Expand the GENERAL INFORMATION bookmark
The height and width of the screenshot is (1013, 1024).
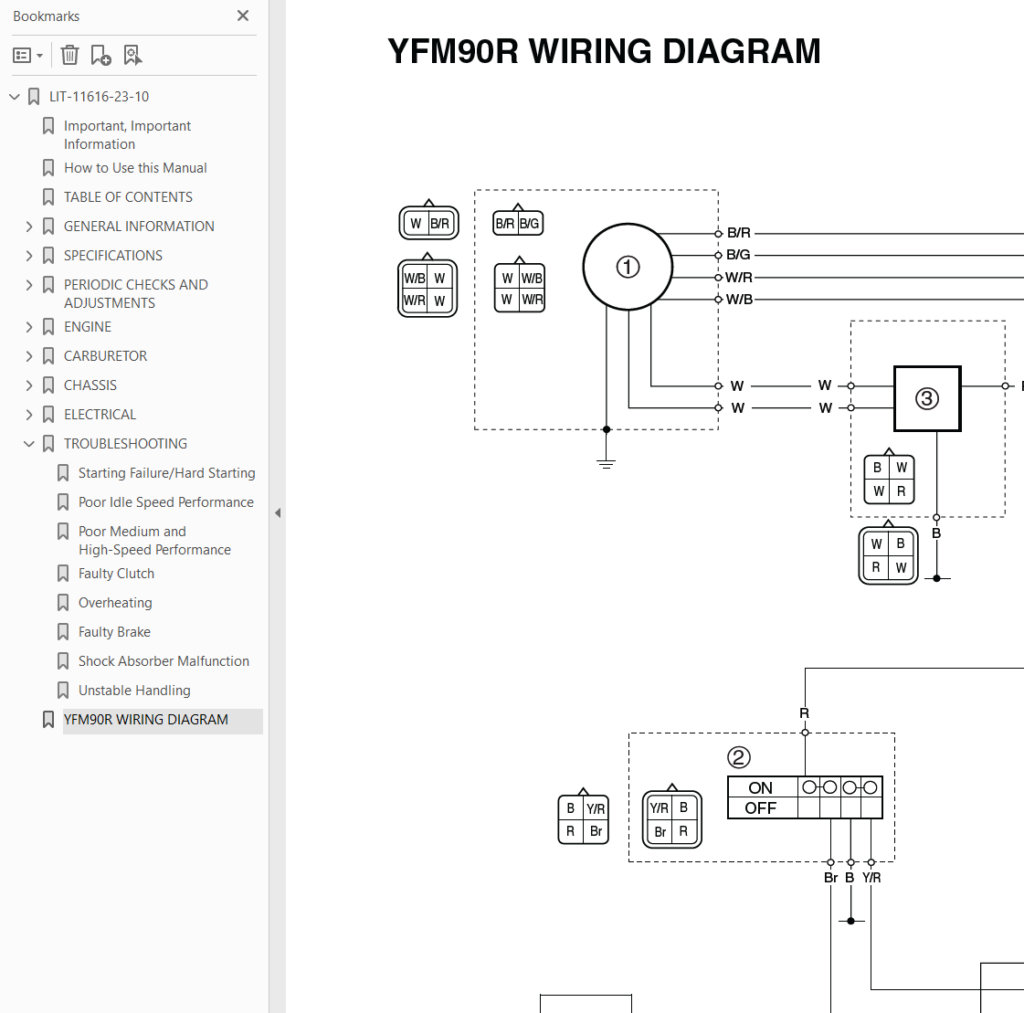point(29,227)
